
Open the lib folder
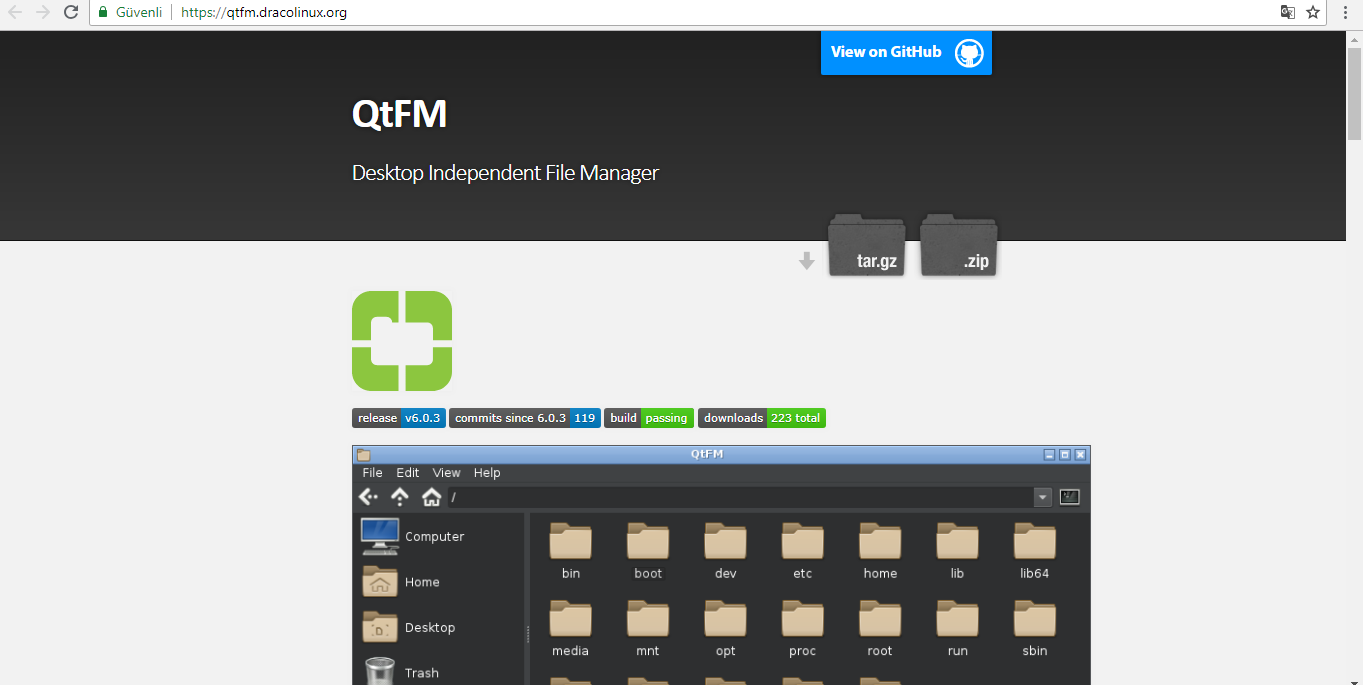[957, 551]
